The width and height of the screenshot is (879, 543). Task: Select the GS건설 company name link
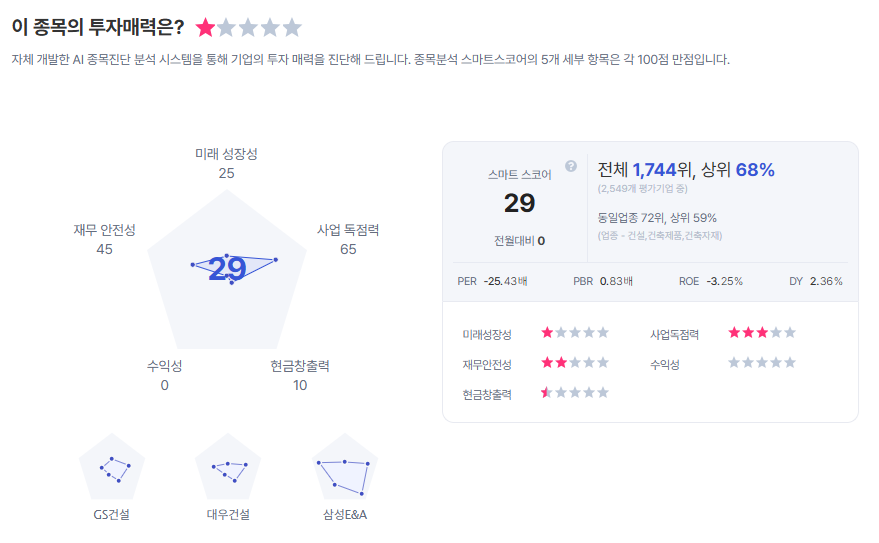pyautogui.click(x=111, y=515)
